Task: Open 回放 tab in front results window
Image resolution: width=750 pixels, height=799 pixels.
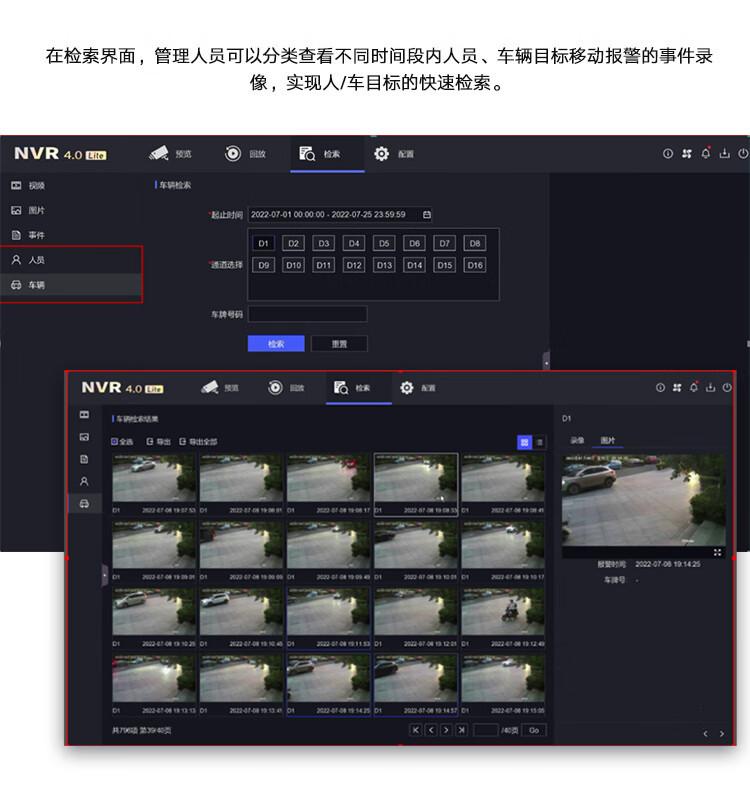Action: pyautogui.click(x=286, y=388)
